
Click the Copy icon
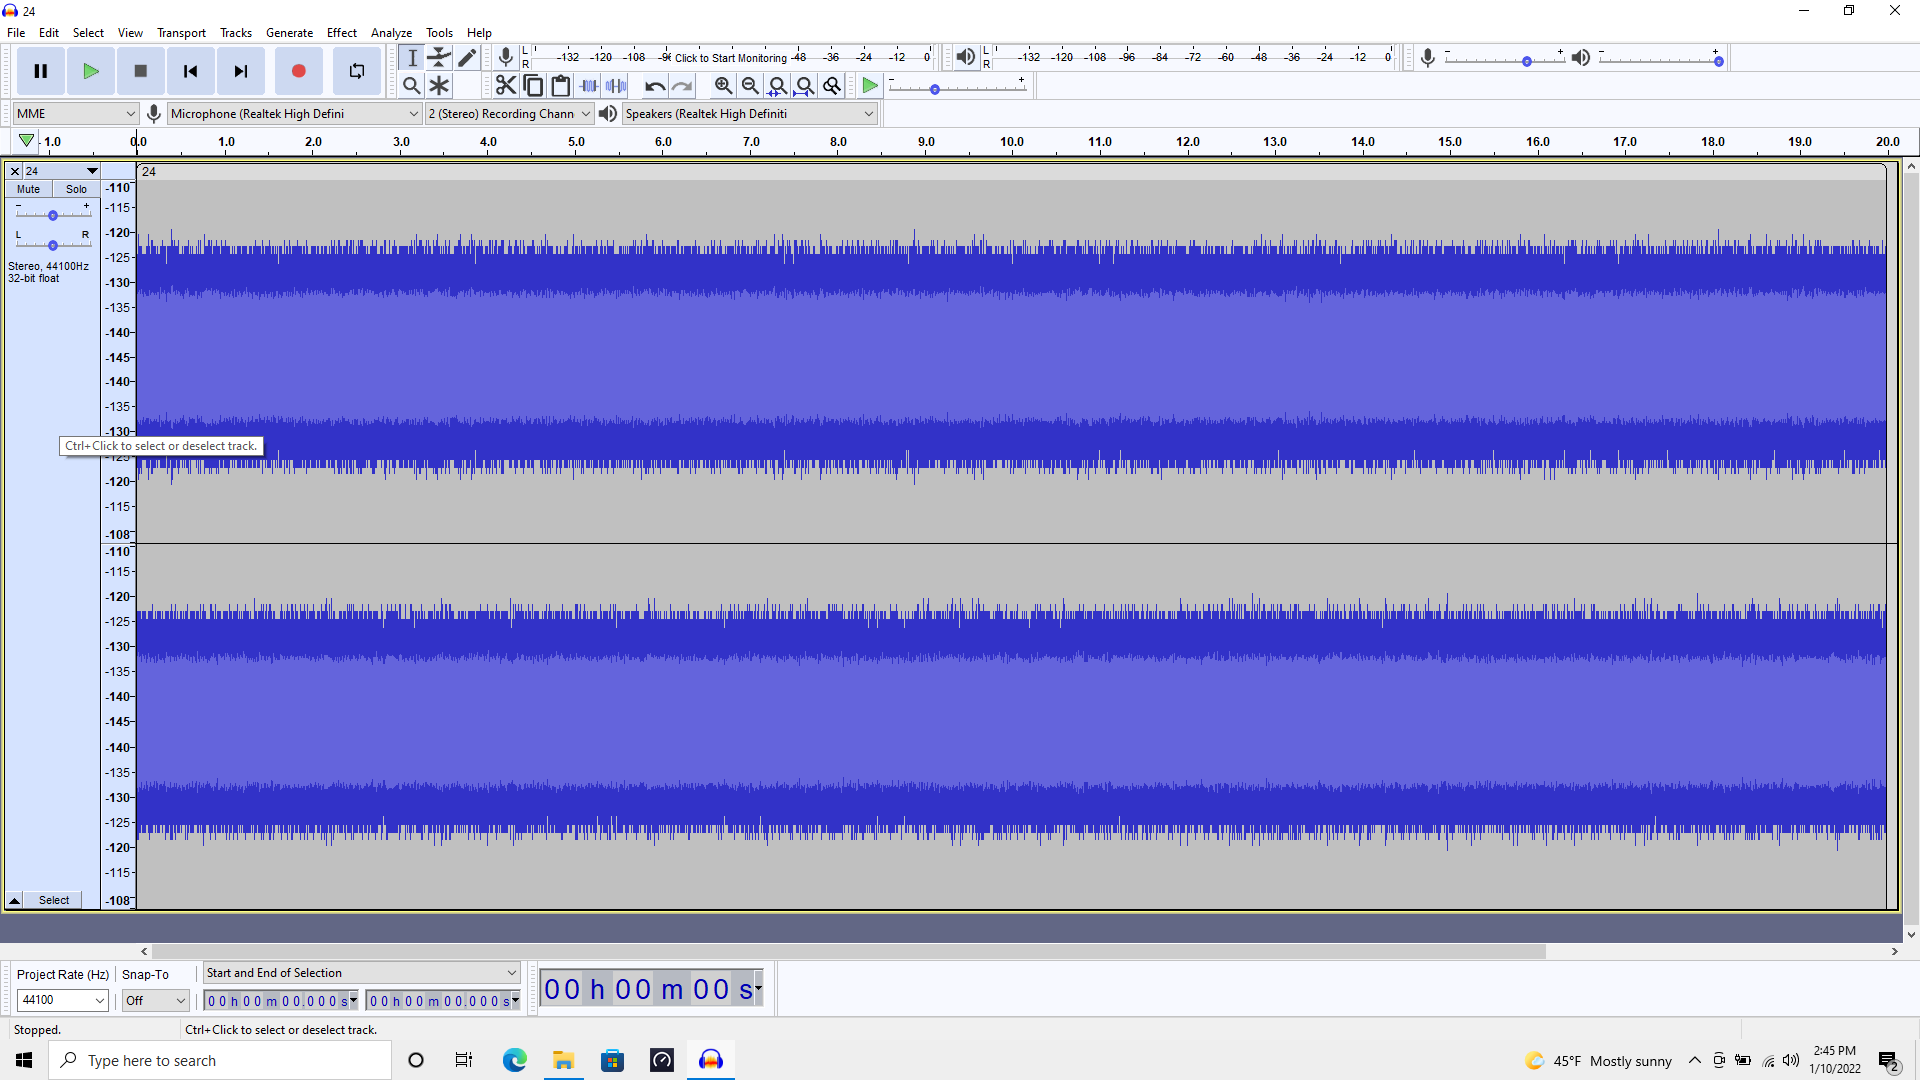point(533,85)
